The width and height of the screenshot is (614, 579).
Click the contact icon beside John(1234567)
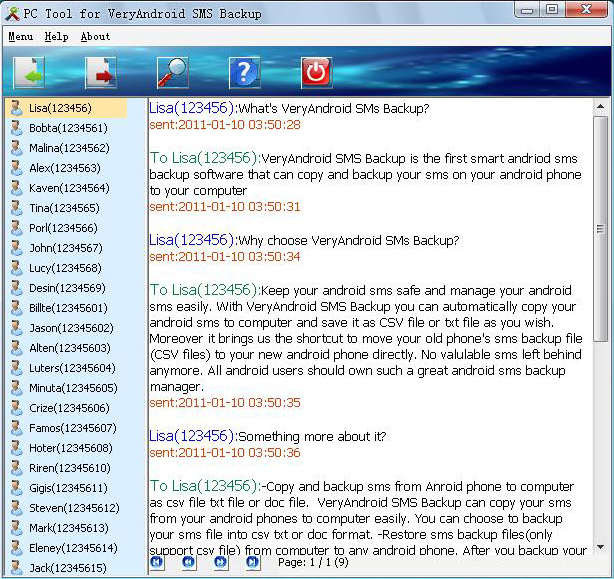pyautogui.click(x=16, y=247)
